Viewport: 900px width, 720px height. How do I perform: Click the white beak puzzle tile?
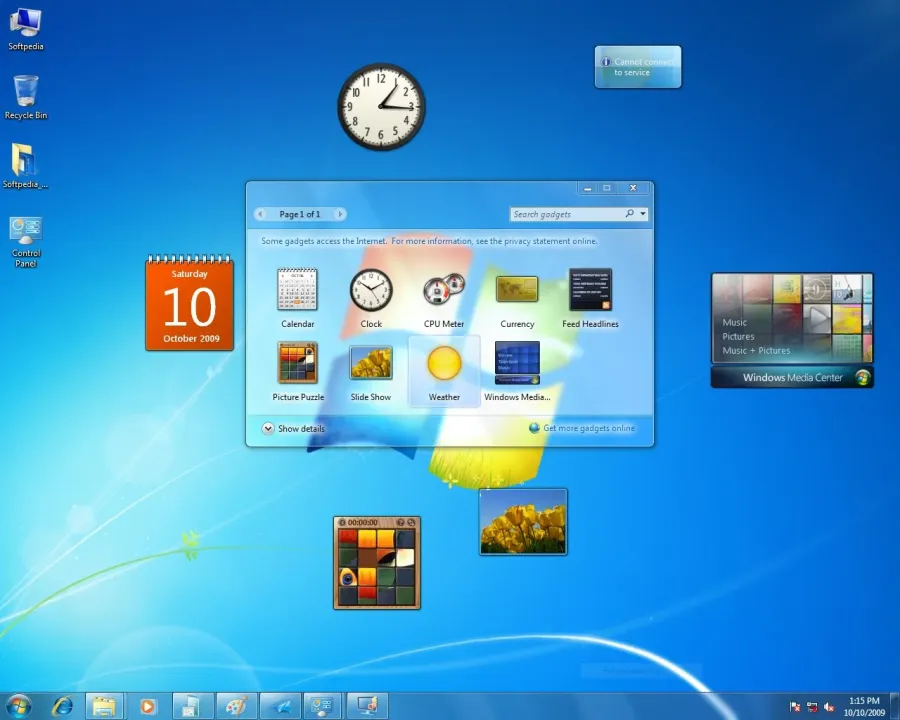point(405,558)
